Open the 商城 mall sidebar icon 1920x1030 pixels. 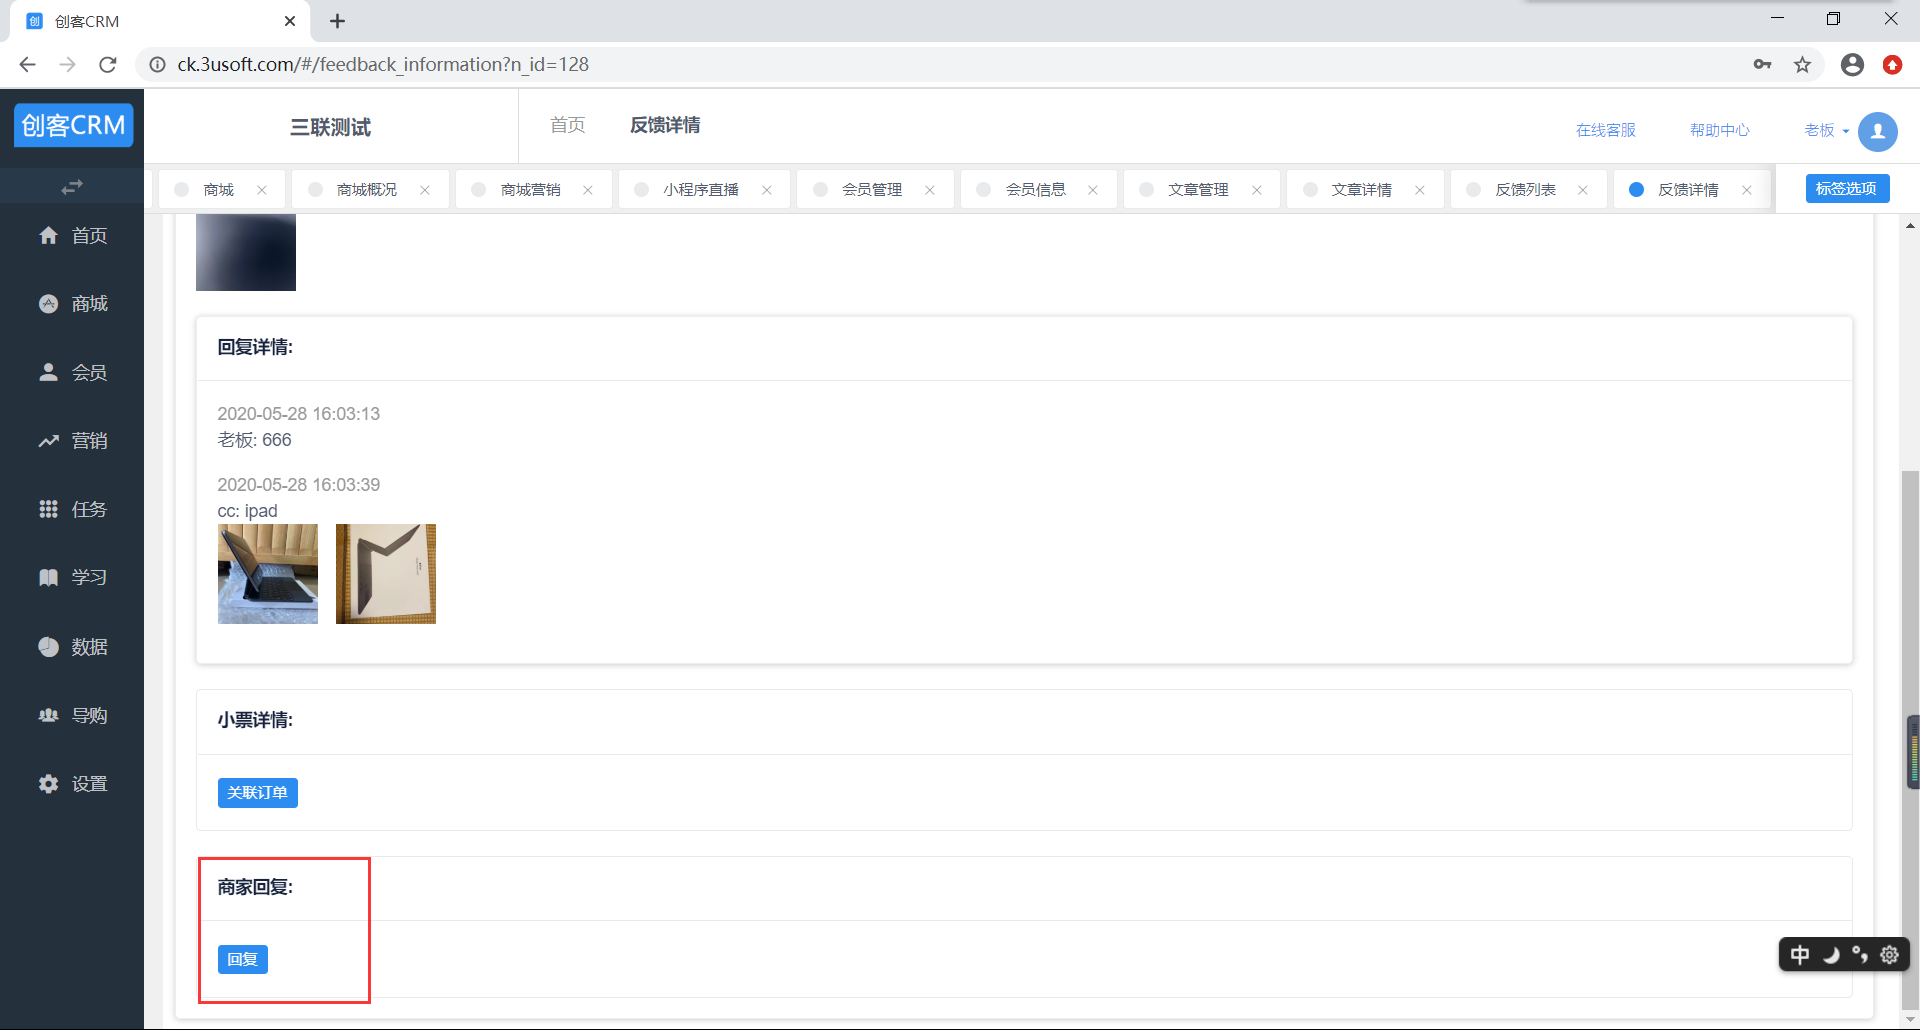(48, 303)
